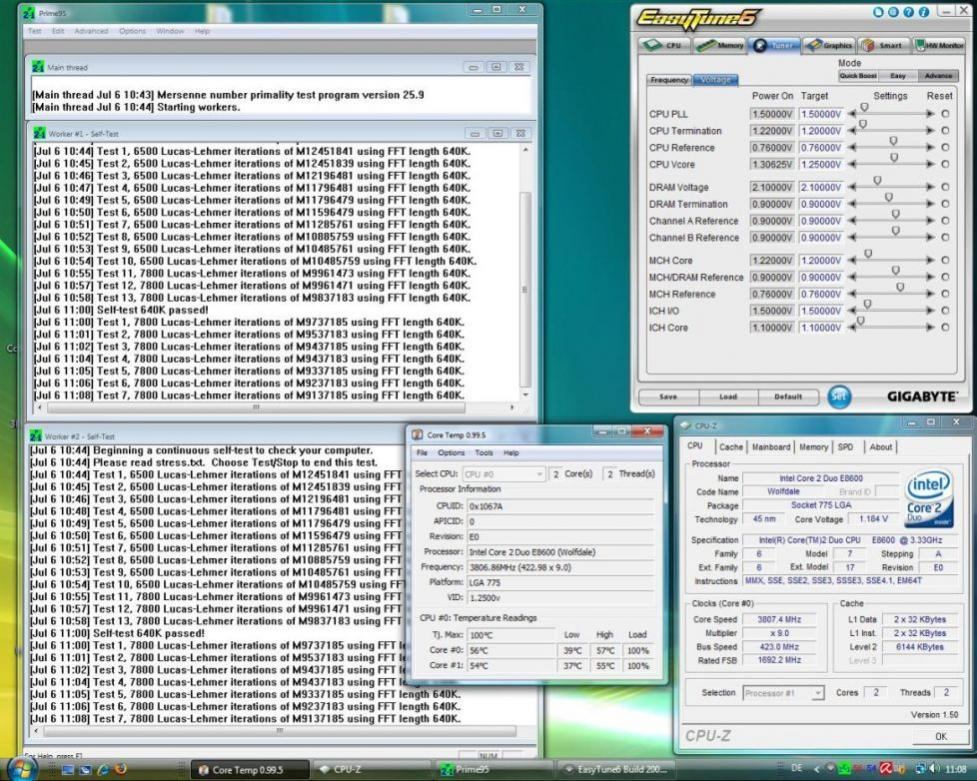Click the DRAM Voltage slider handle
This screenshot has width=977, height=781.
click(877, 181)
